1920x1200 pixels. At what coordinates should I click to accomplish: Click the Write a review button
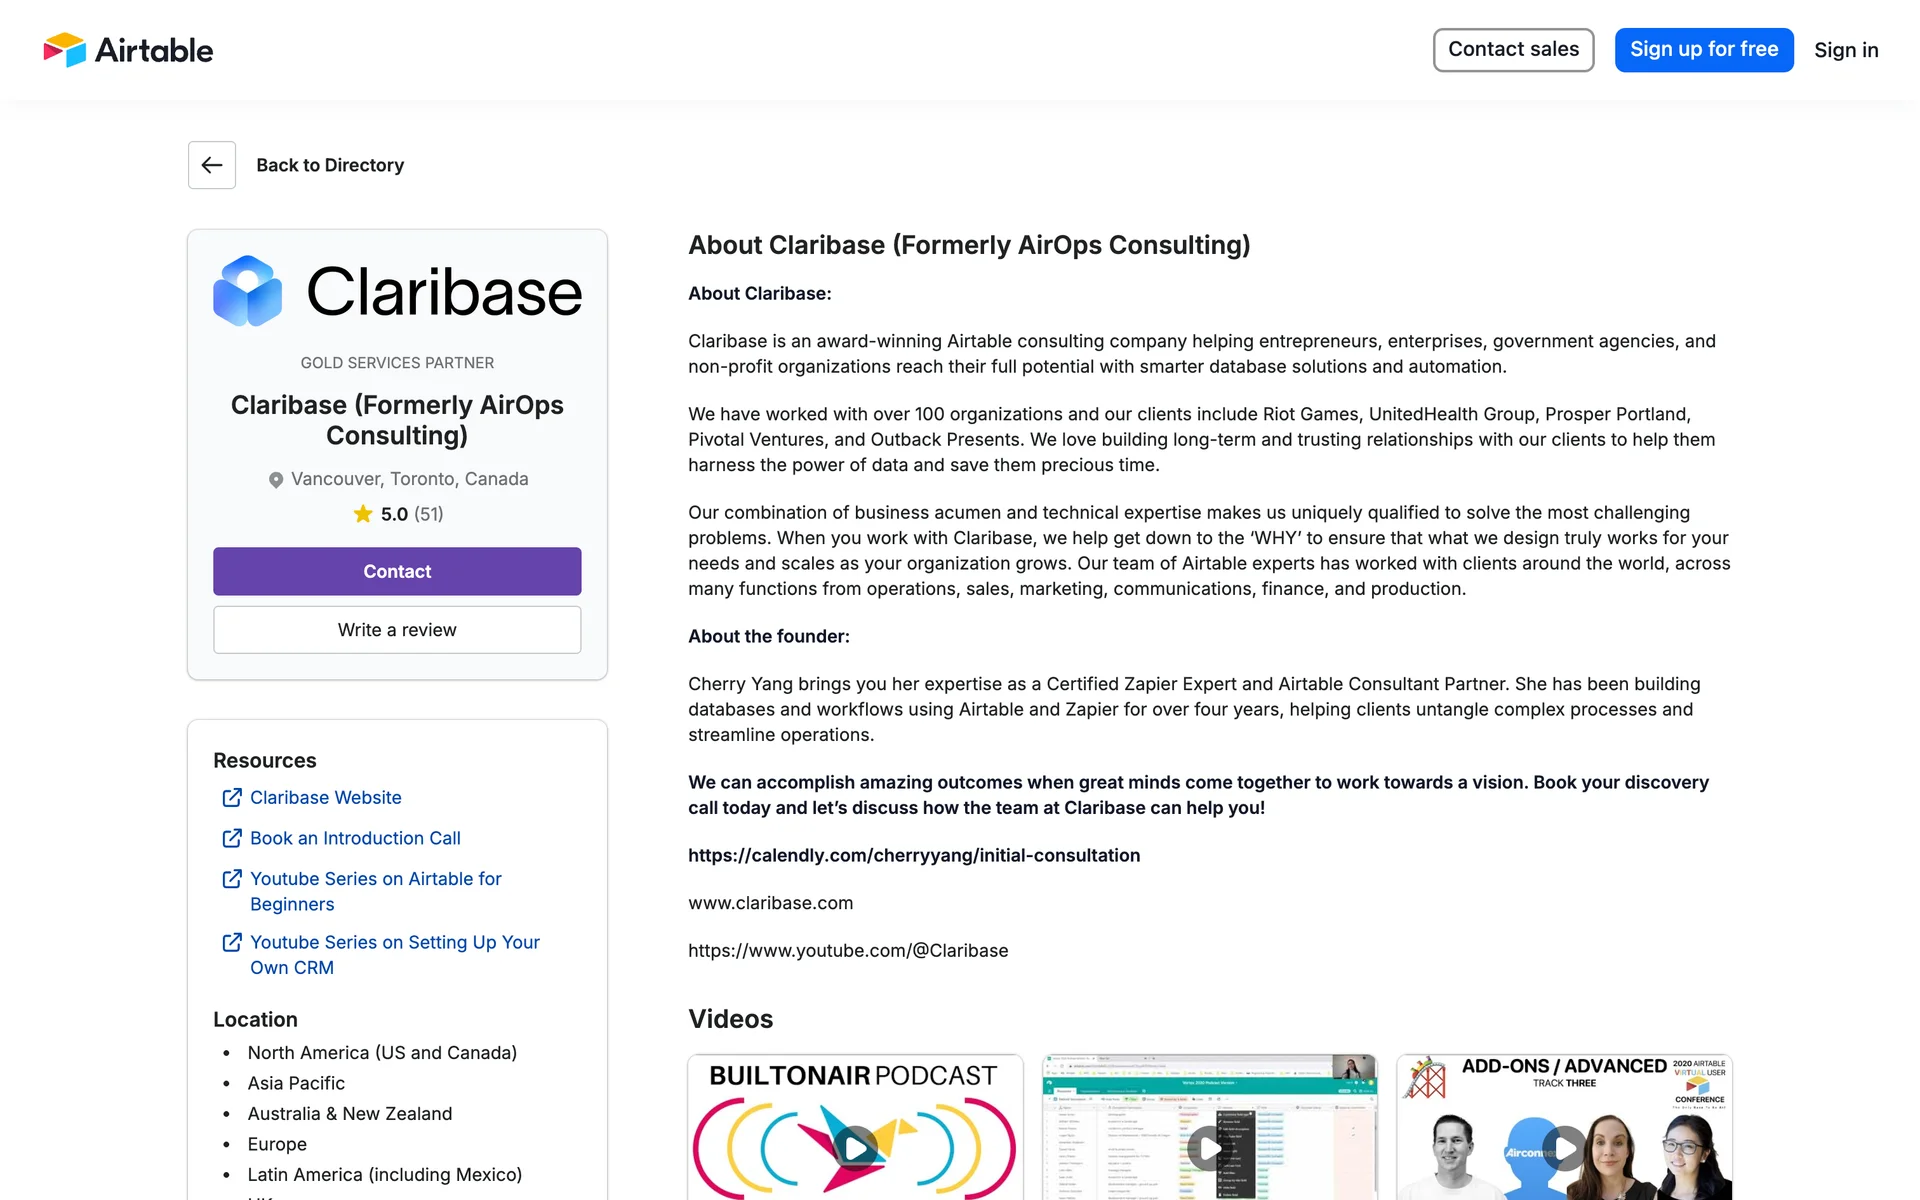click(397, 630)
